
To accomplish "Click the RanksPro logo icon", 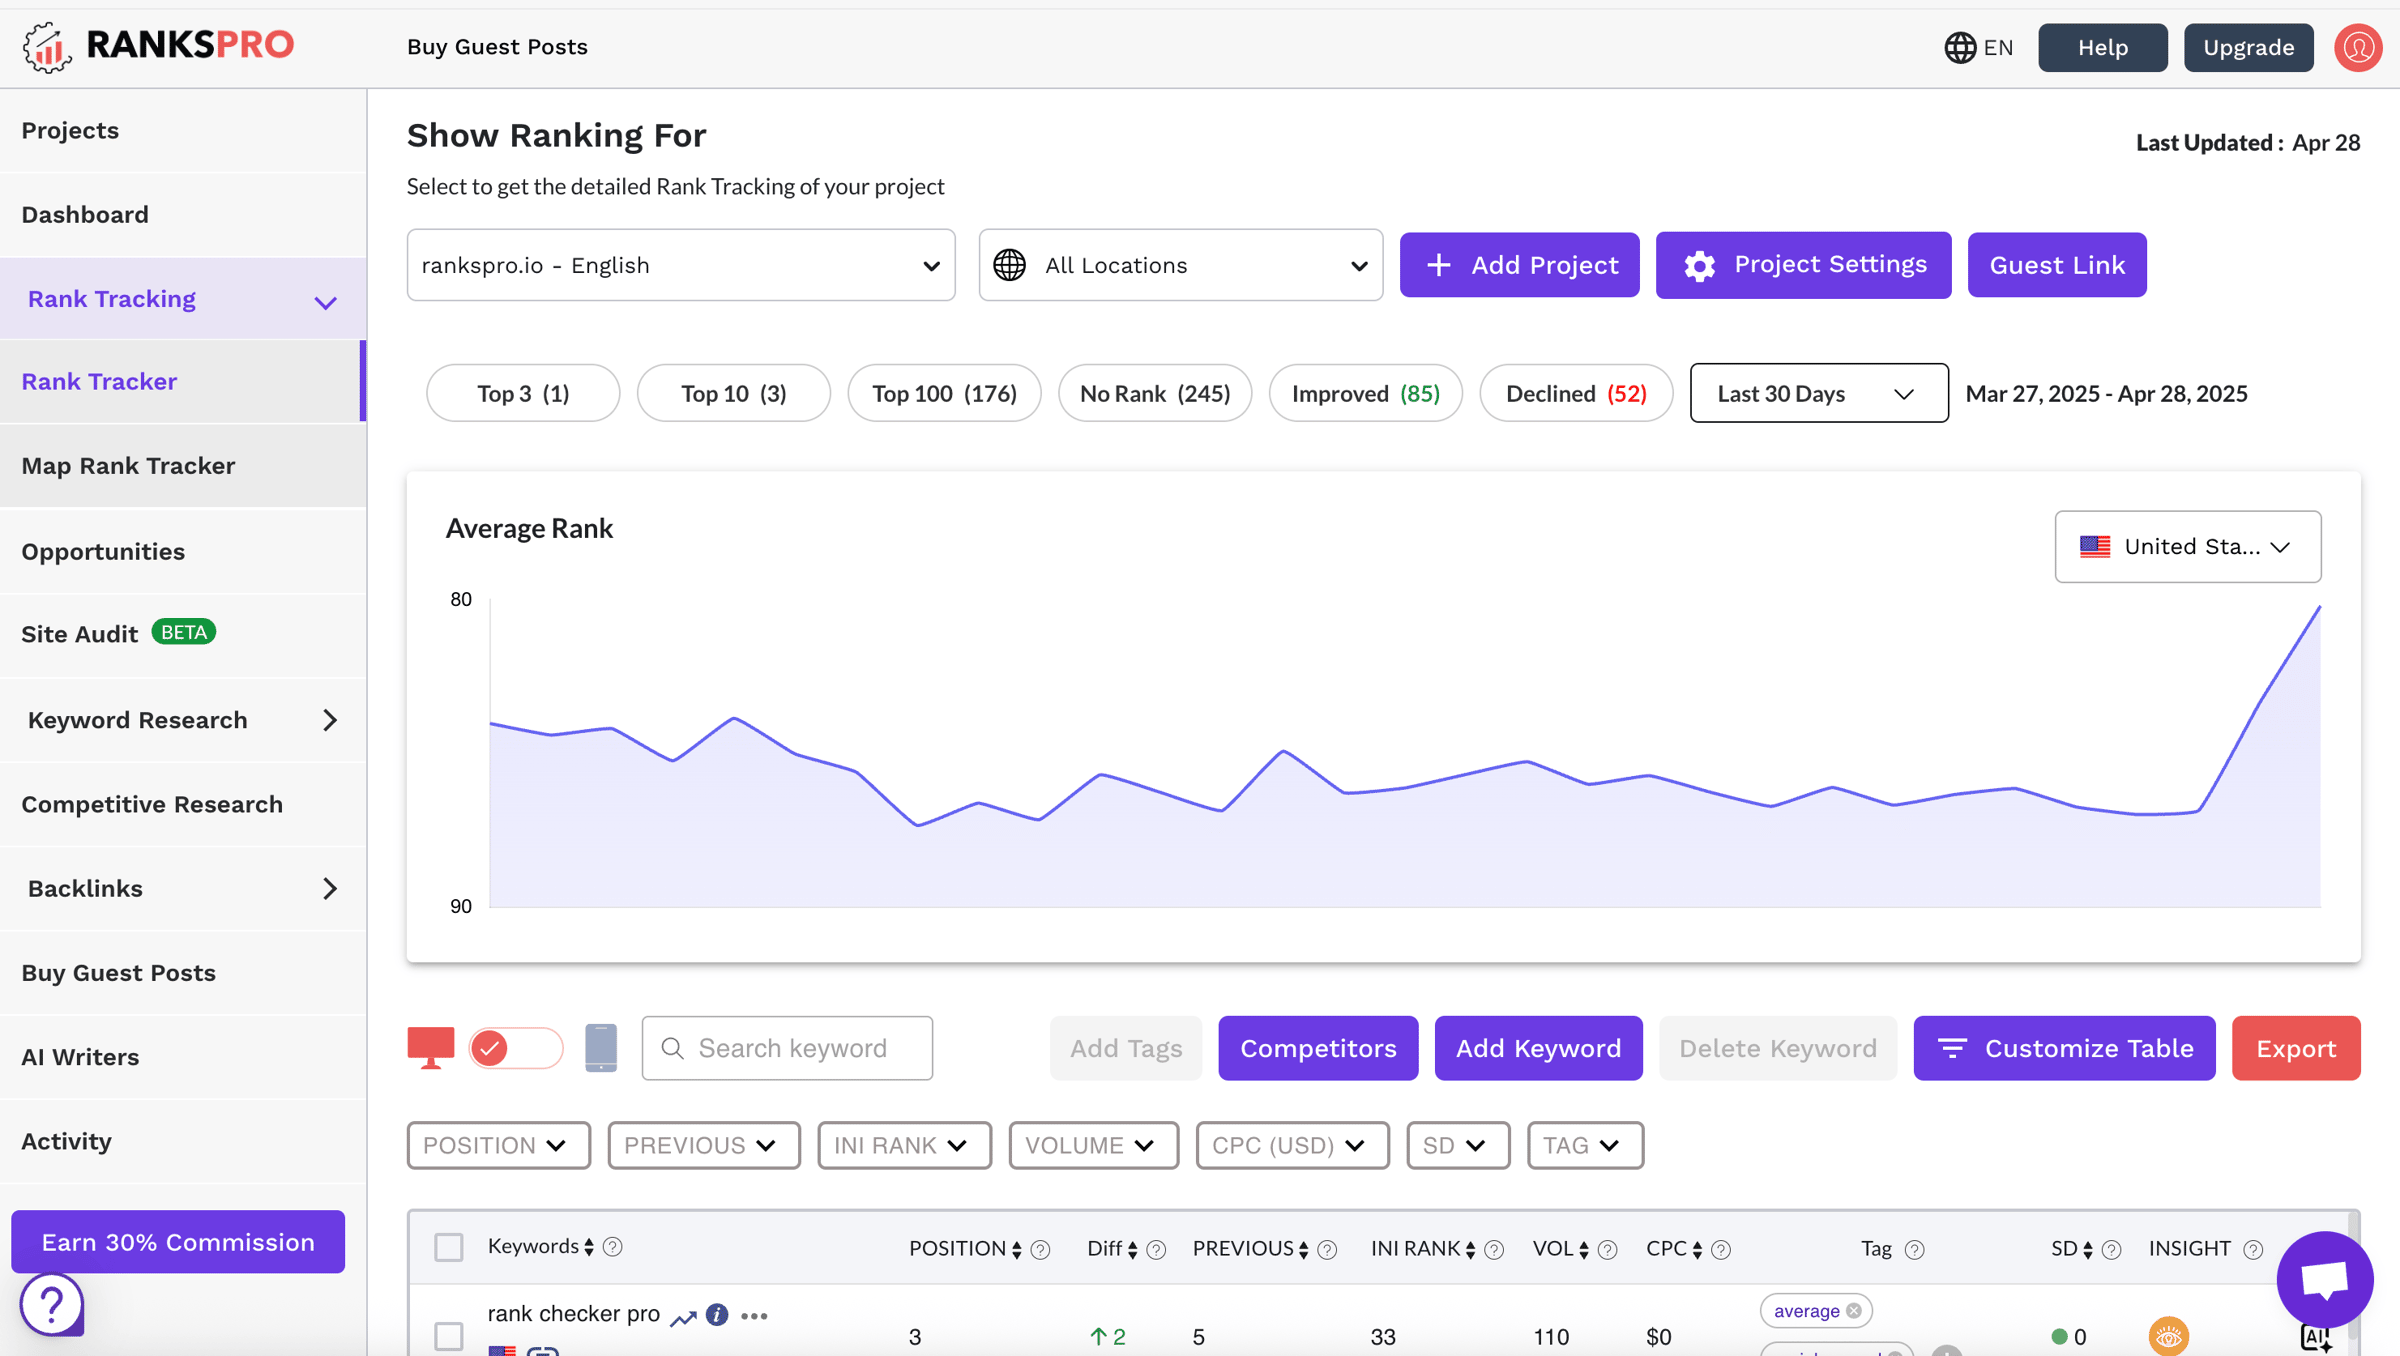I will click(x=47, y=46).
